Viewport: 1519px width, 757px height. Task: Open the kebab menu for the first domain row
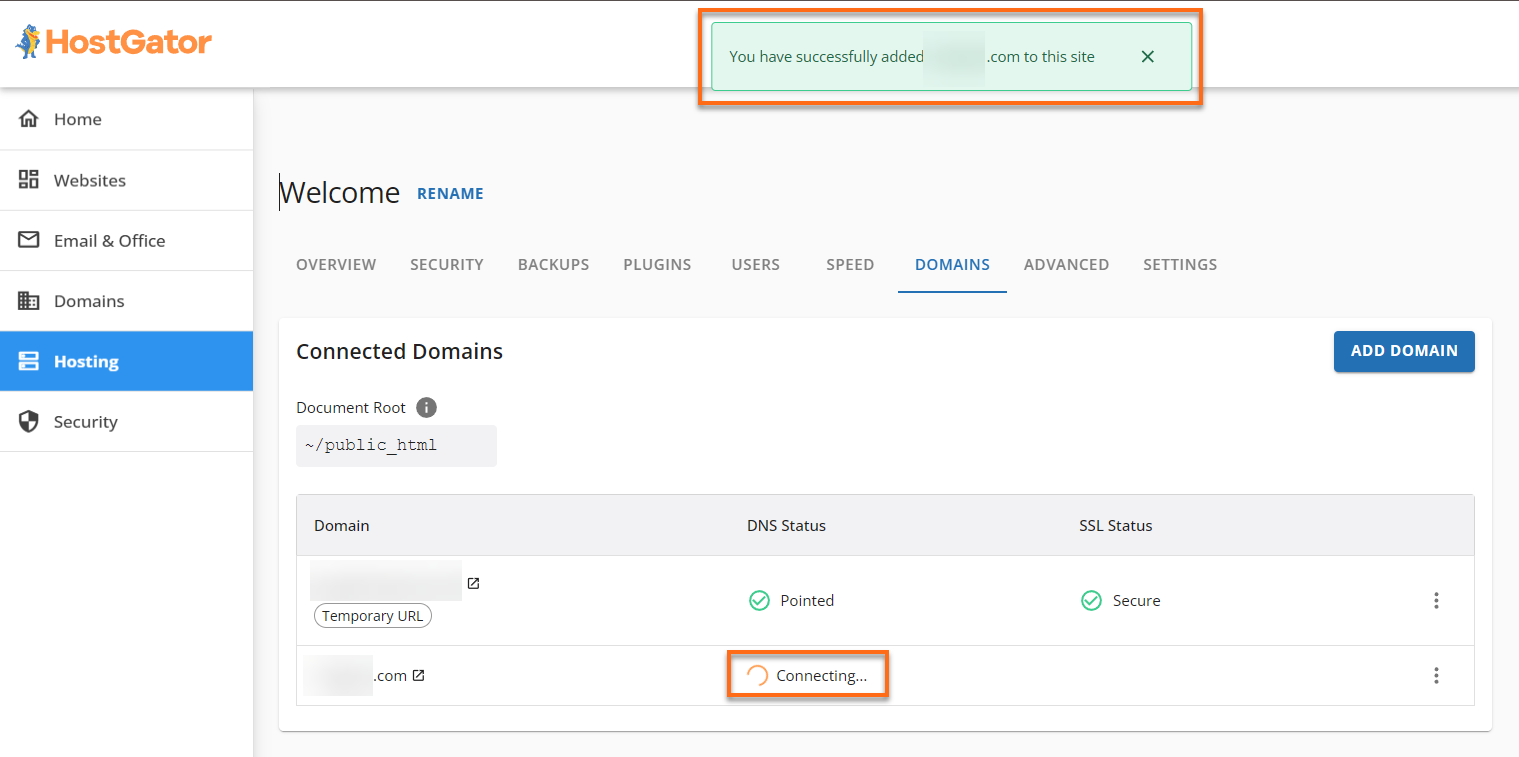[1436, 600]
